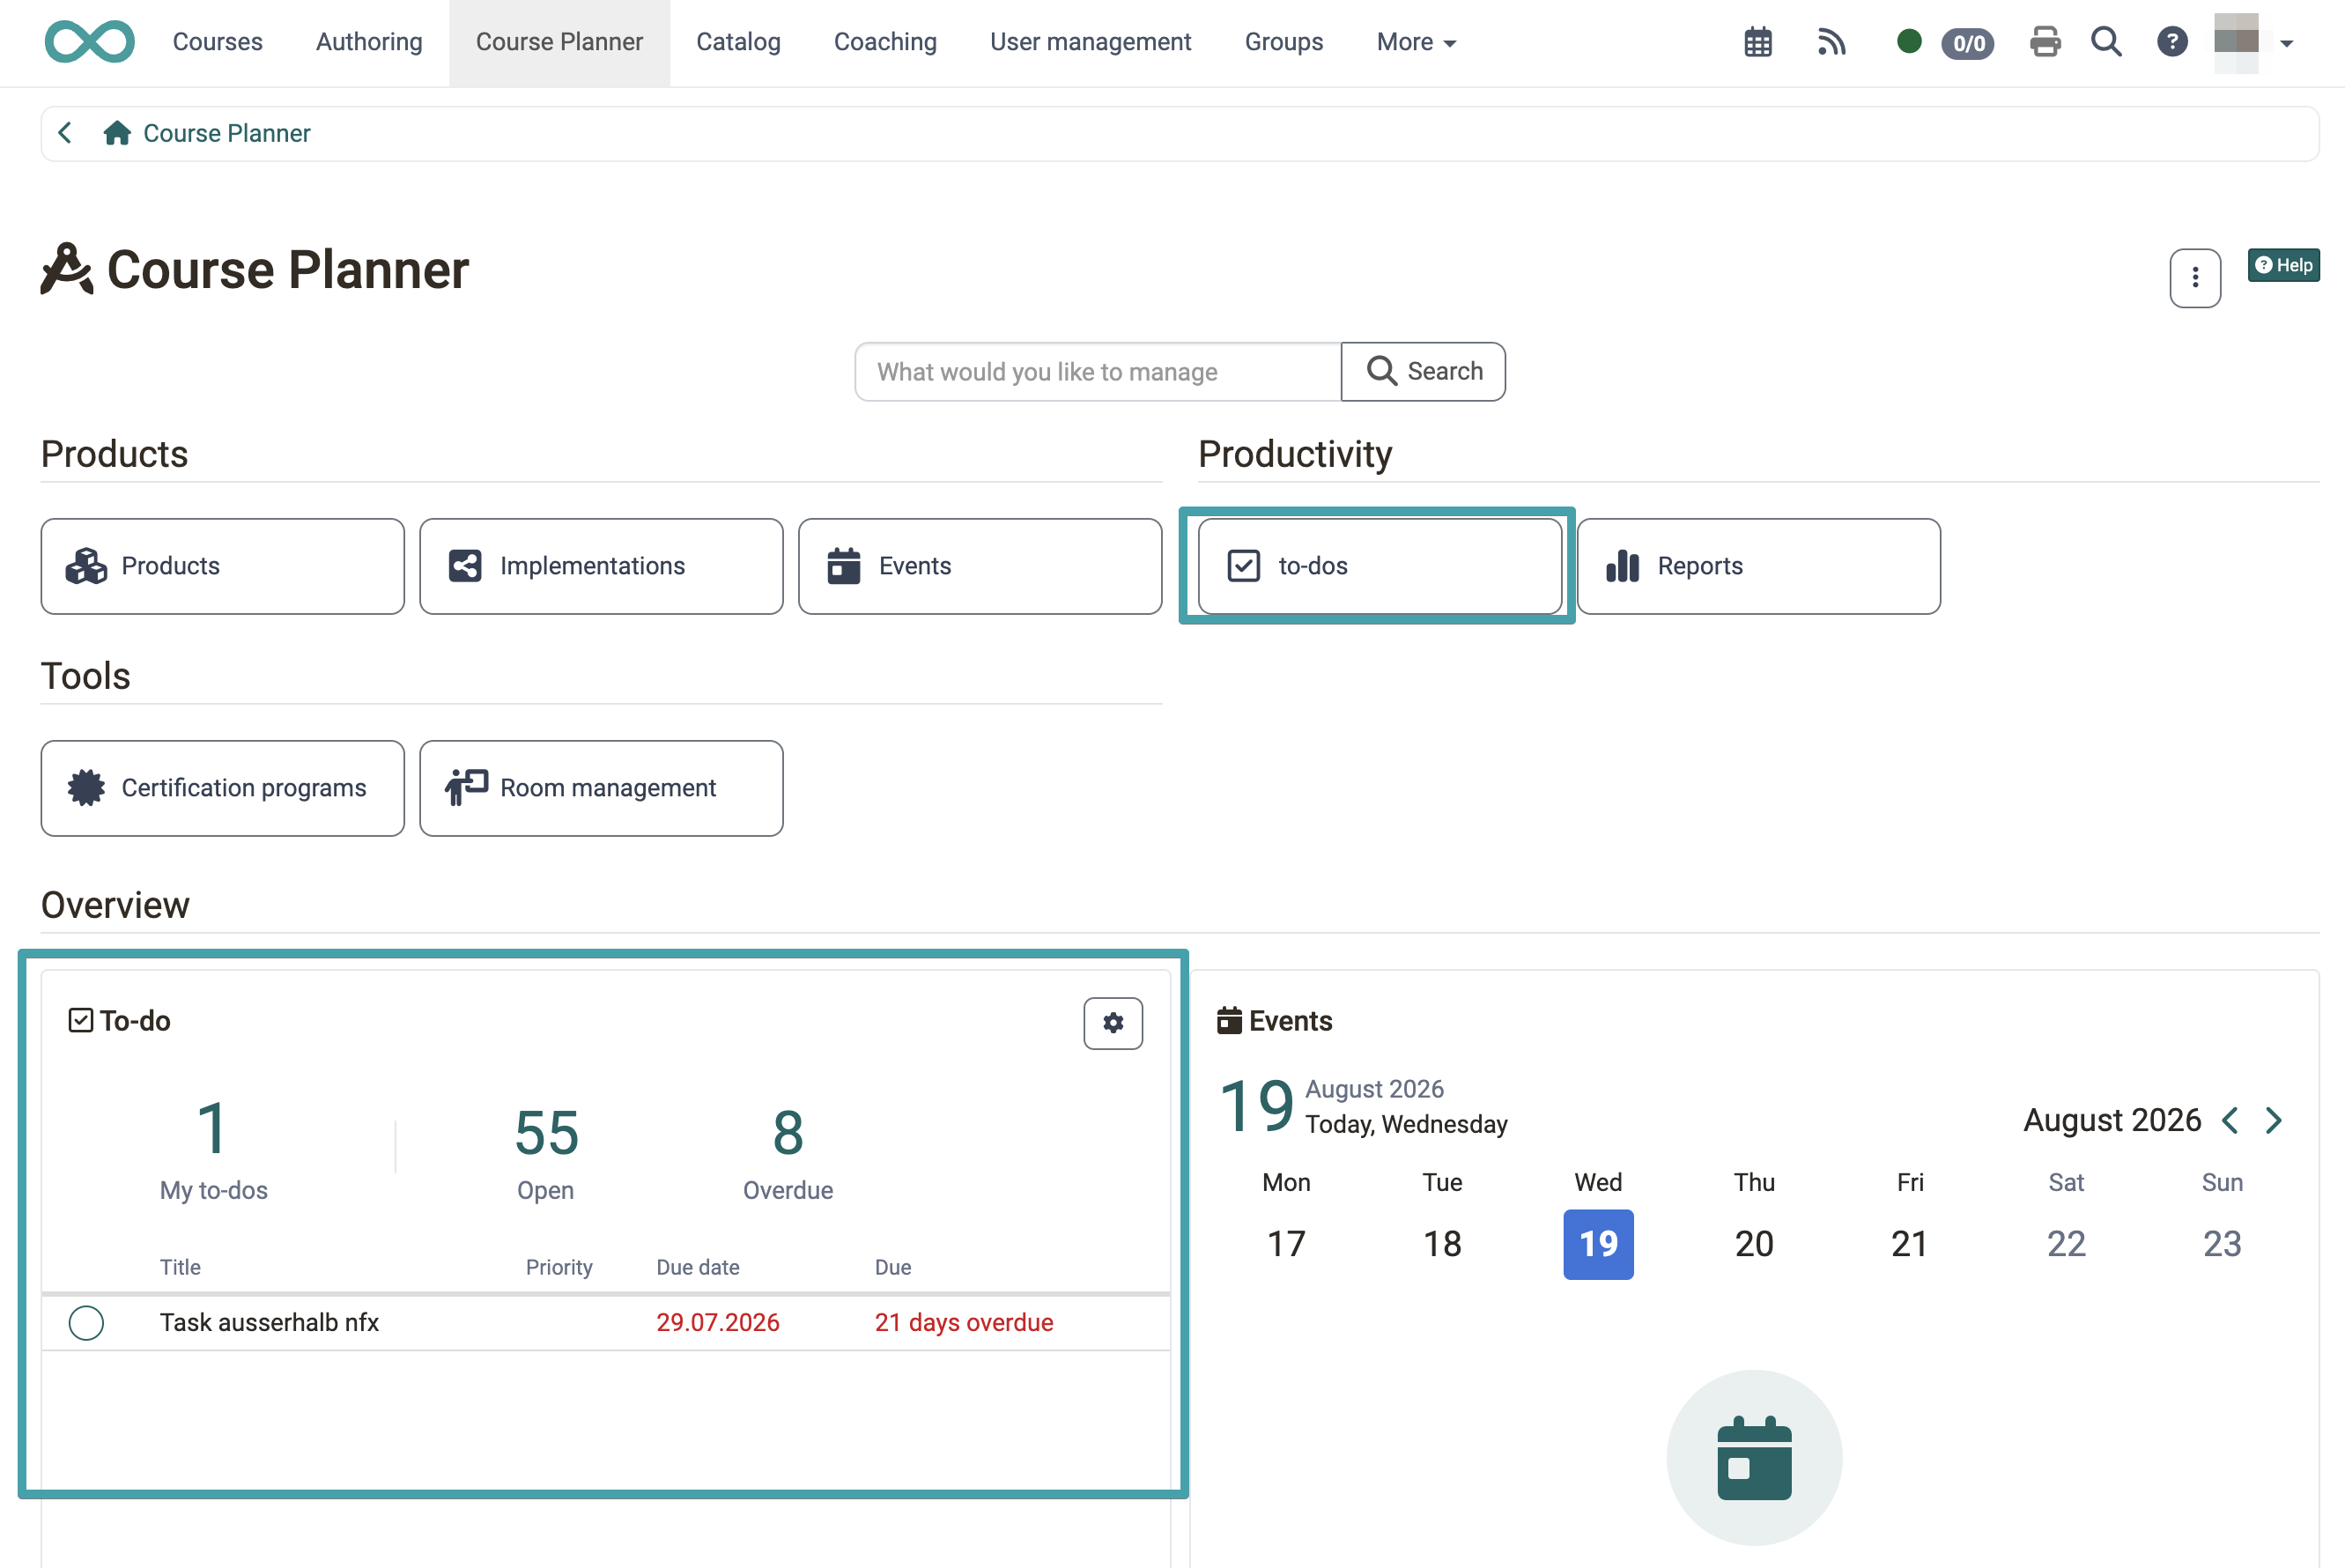Open the RSS subscriptions icon
This screenshot has height=1568, width=2345.
(x=1831, y=42)
